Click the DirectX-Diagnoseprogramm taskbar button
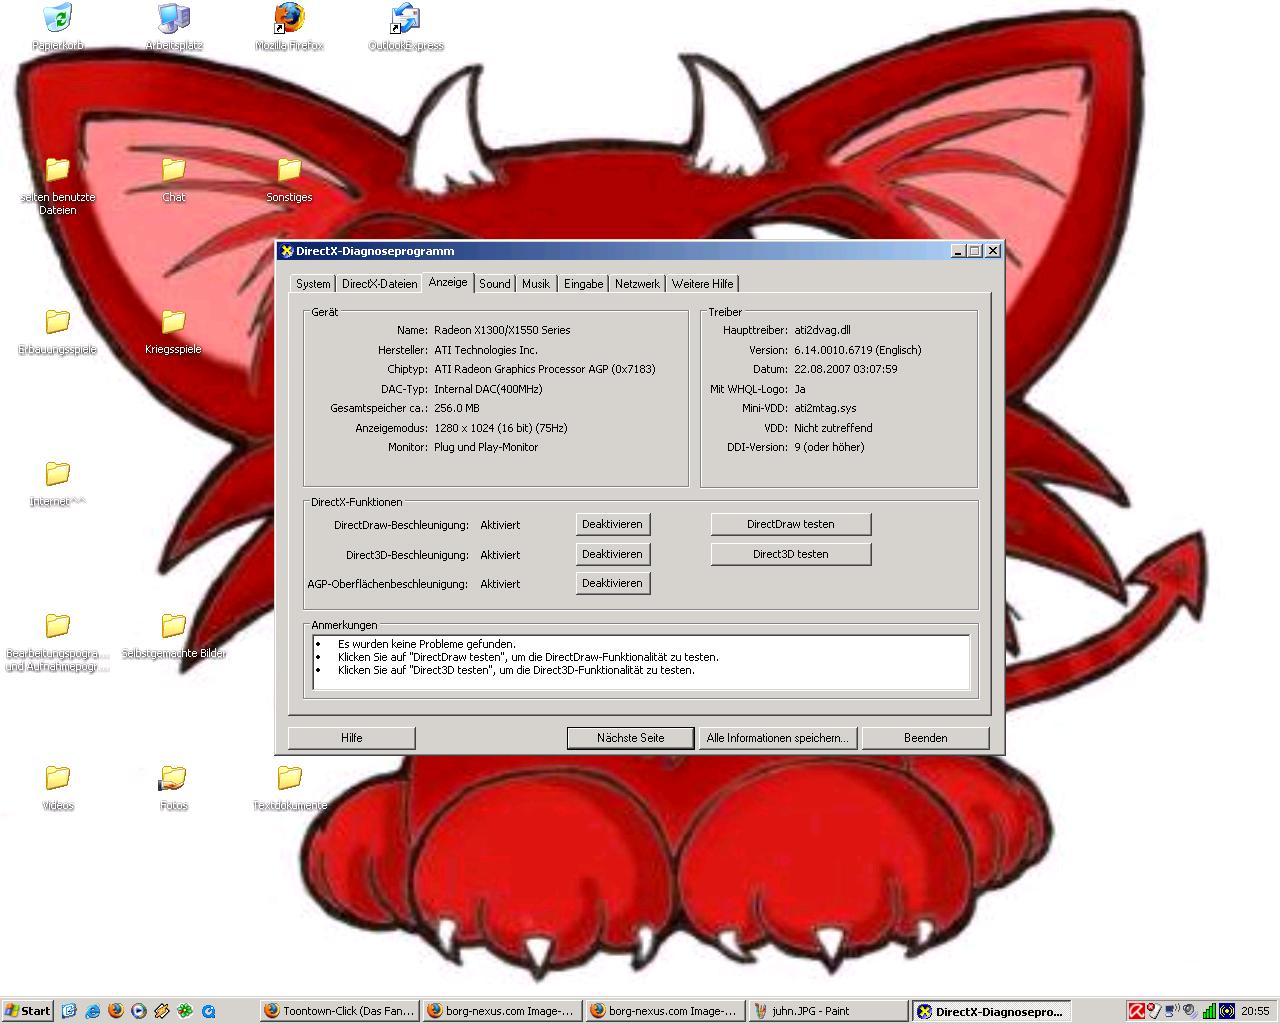Screen dimensions: 1280x1024 click(x=992, y=1011)
